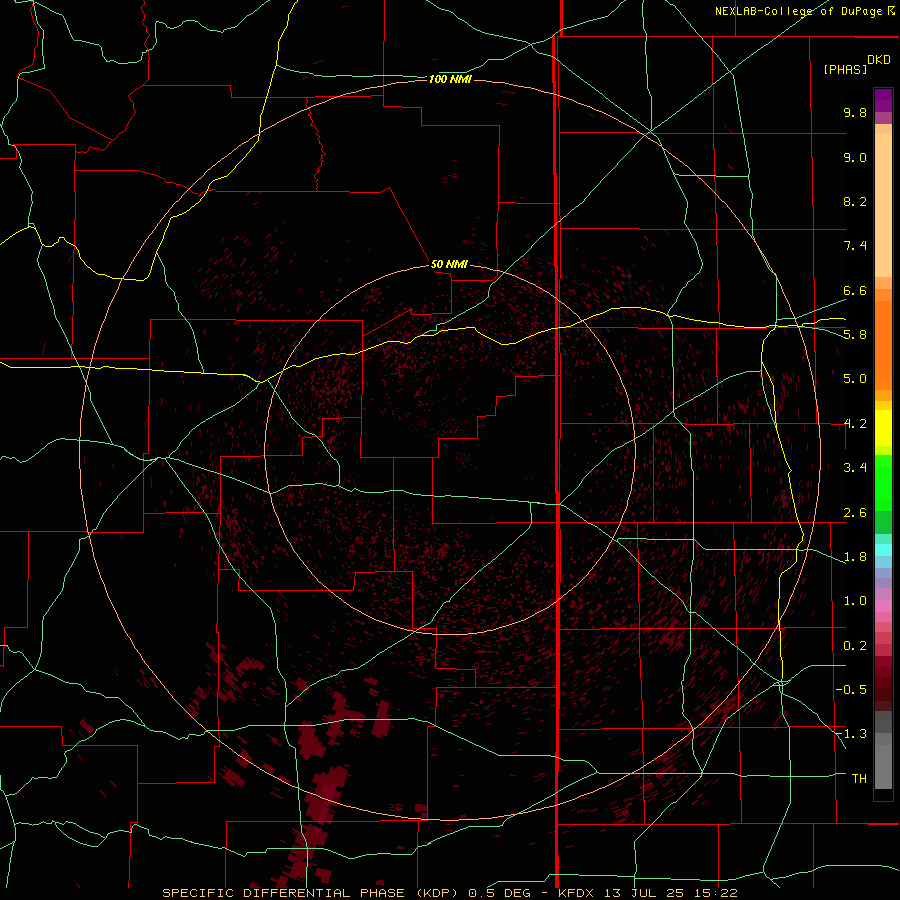This screenshot has height=900, width=900.
Task: Click the SPECIFIC DIFFERENTIAL PHASE (KDP) caption
Action: coord(313,893)
